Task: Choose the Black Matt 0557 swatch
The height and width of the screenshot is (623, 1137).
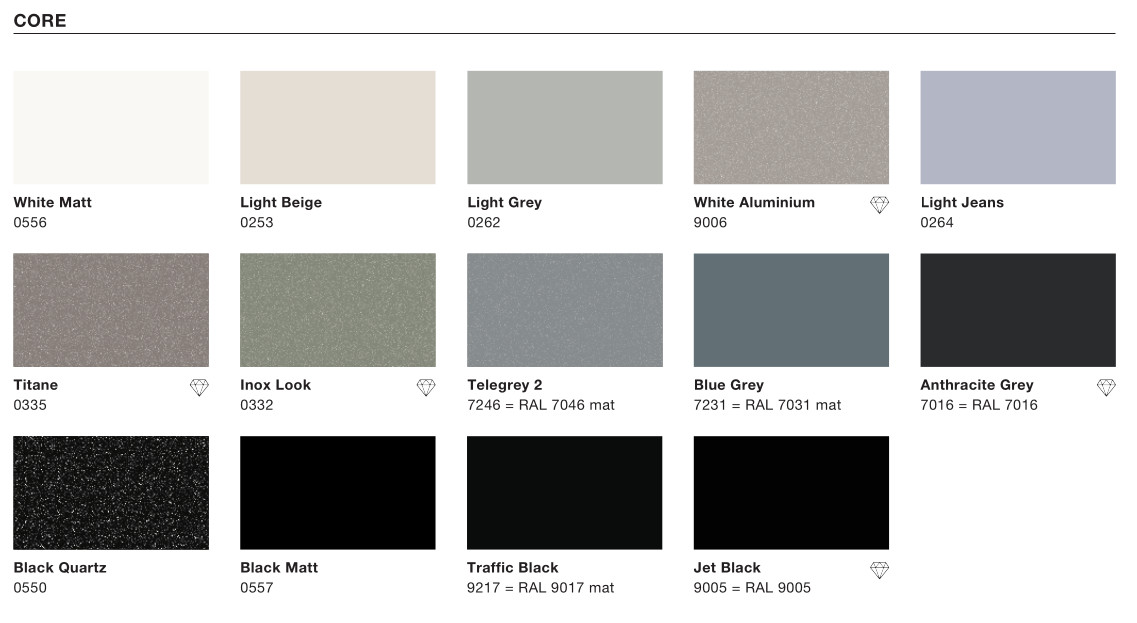Action: (x=338, y=492)
